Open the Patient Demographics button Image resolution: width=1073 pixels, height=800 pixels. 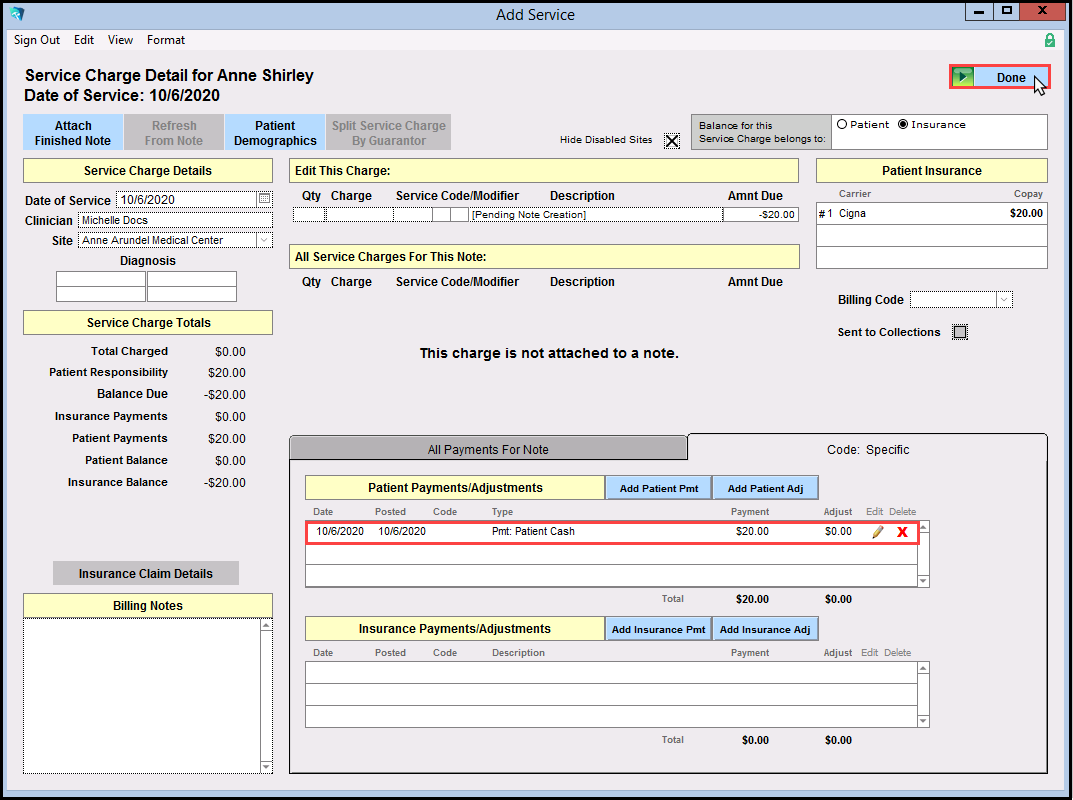tap(275, 133)
